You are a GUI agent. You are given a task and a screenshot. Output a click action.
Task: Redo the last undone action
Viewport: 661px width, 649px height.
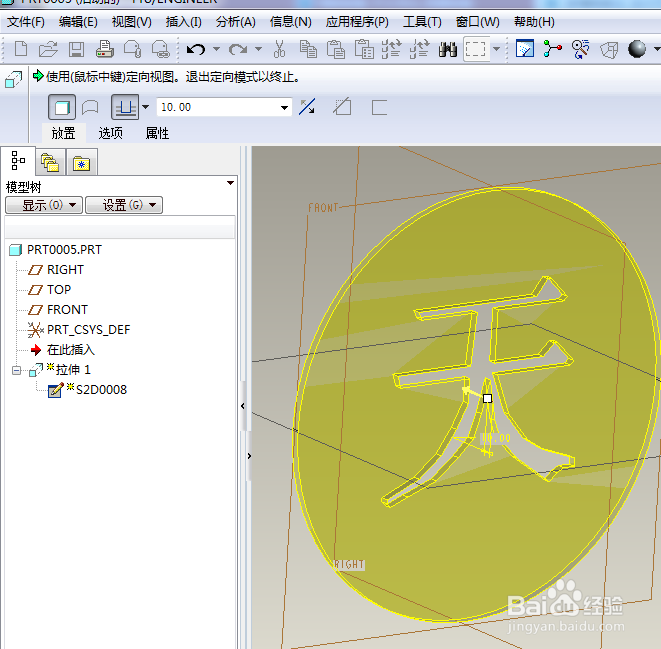click(238, 49)
